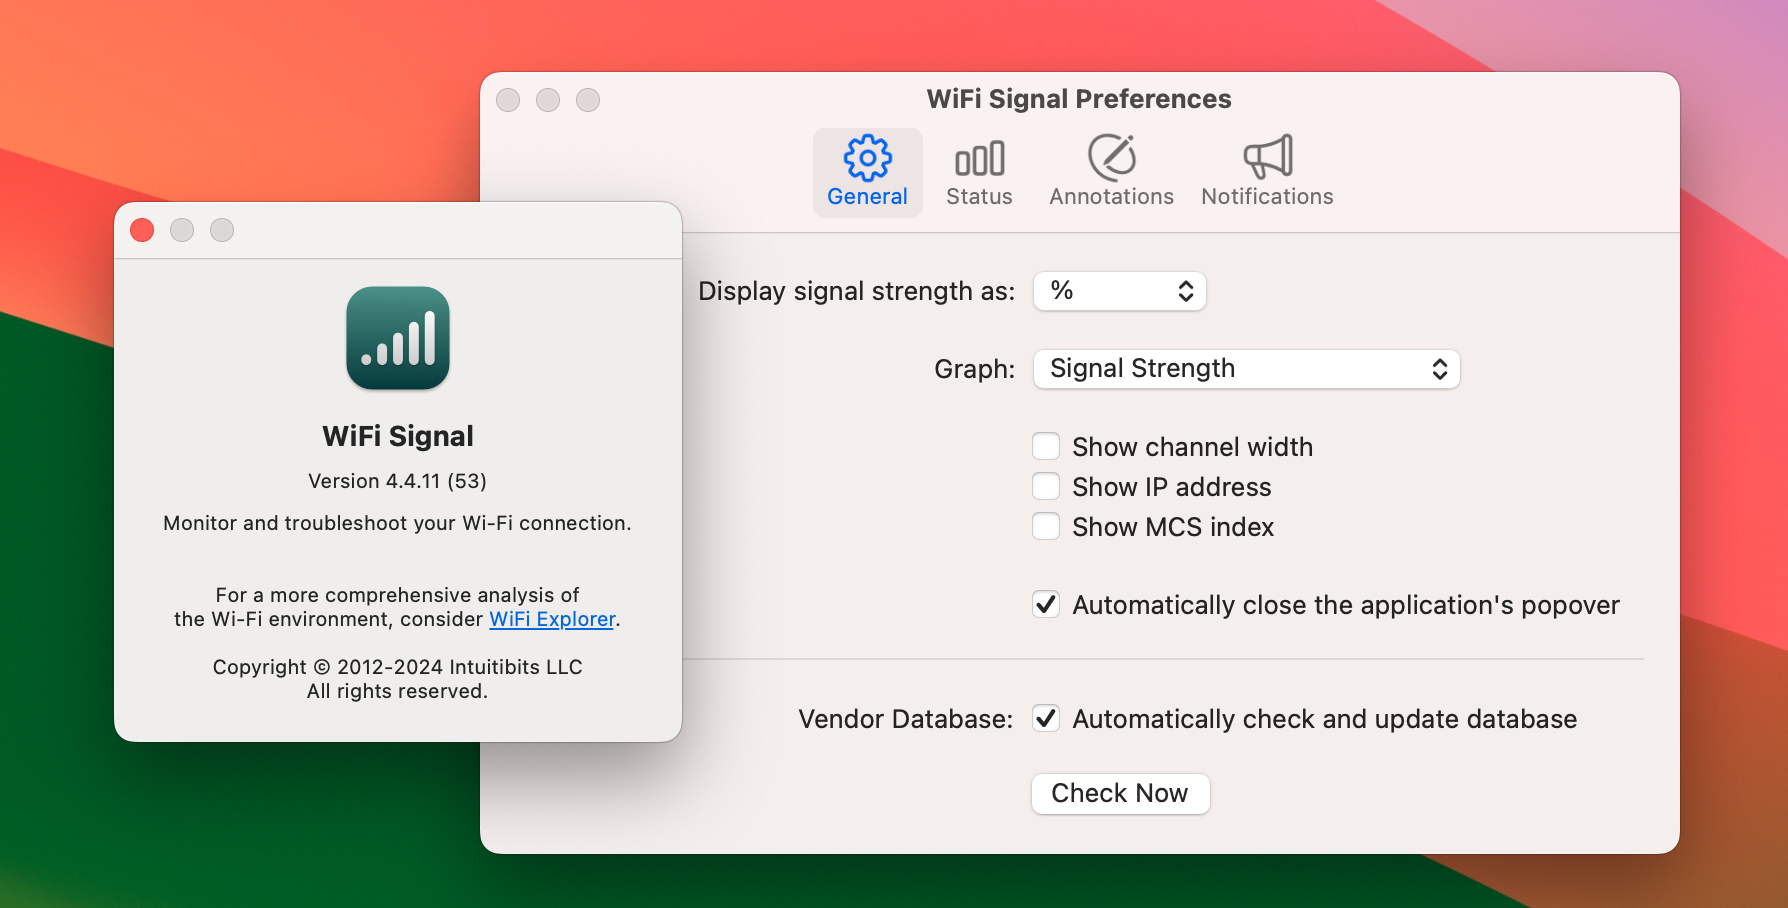Enable Show channel width checkbox
Screen dimensions: 1788x908
click(x=1046, y=446)
